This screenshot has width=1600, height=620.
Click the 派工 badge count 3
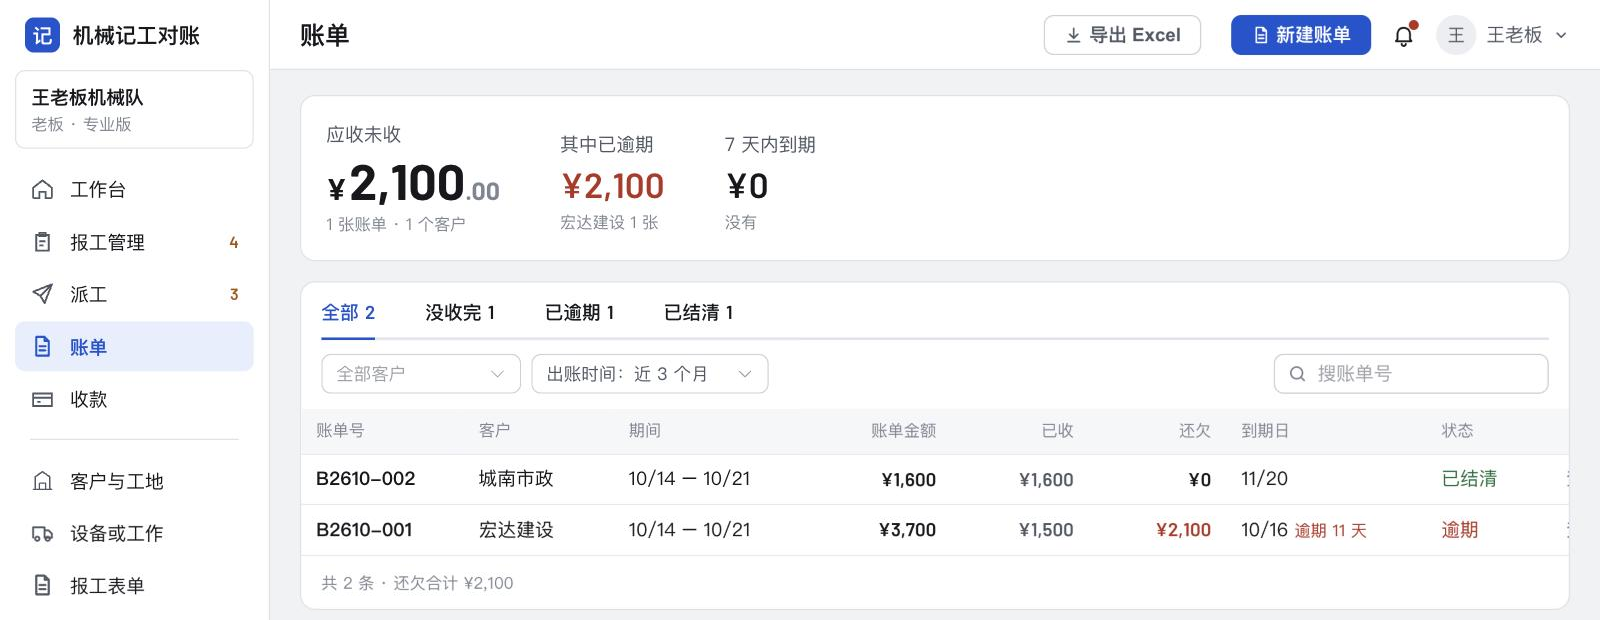(234, 294)
